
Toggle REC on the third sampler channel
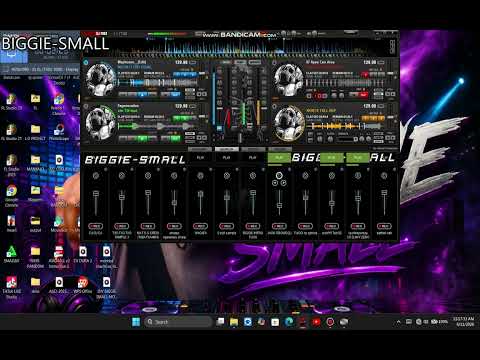click(148, 226)
